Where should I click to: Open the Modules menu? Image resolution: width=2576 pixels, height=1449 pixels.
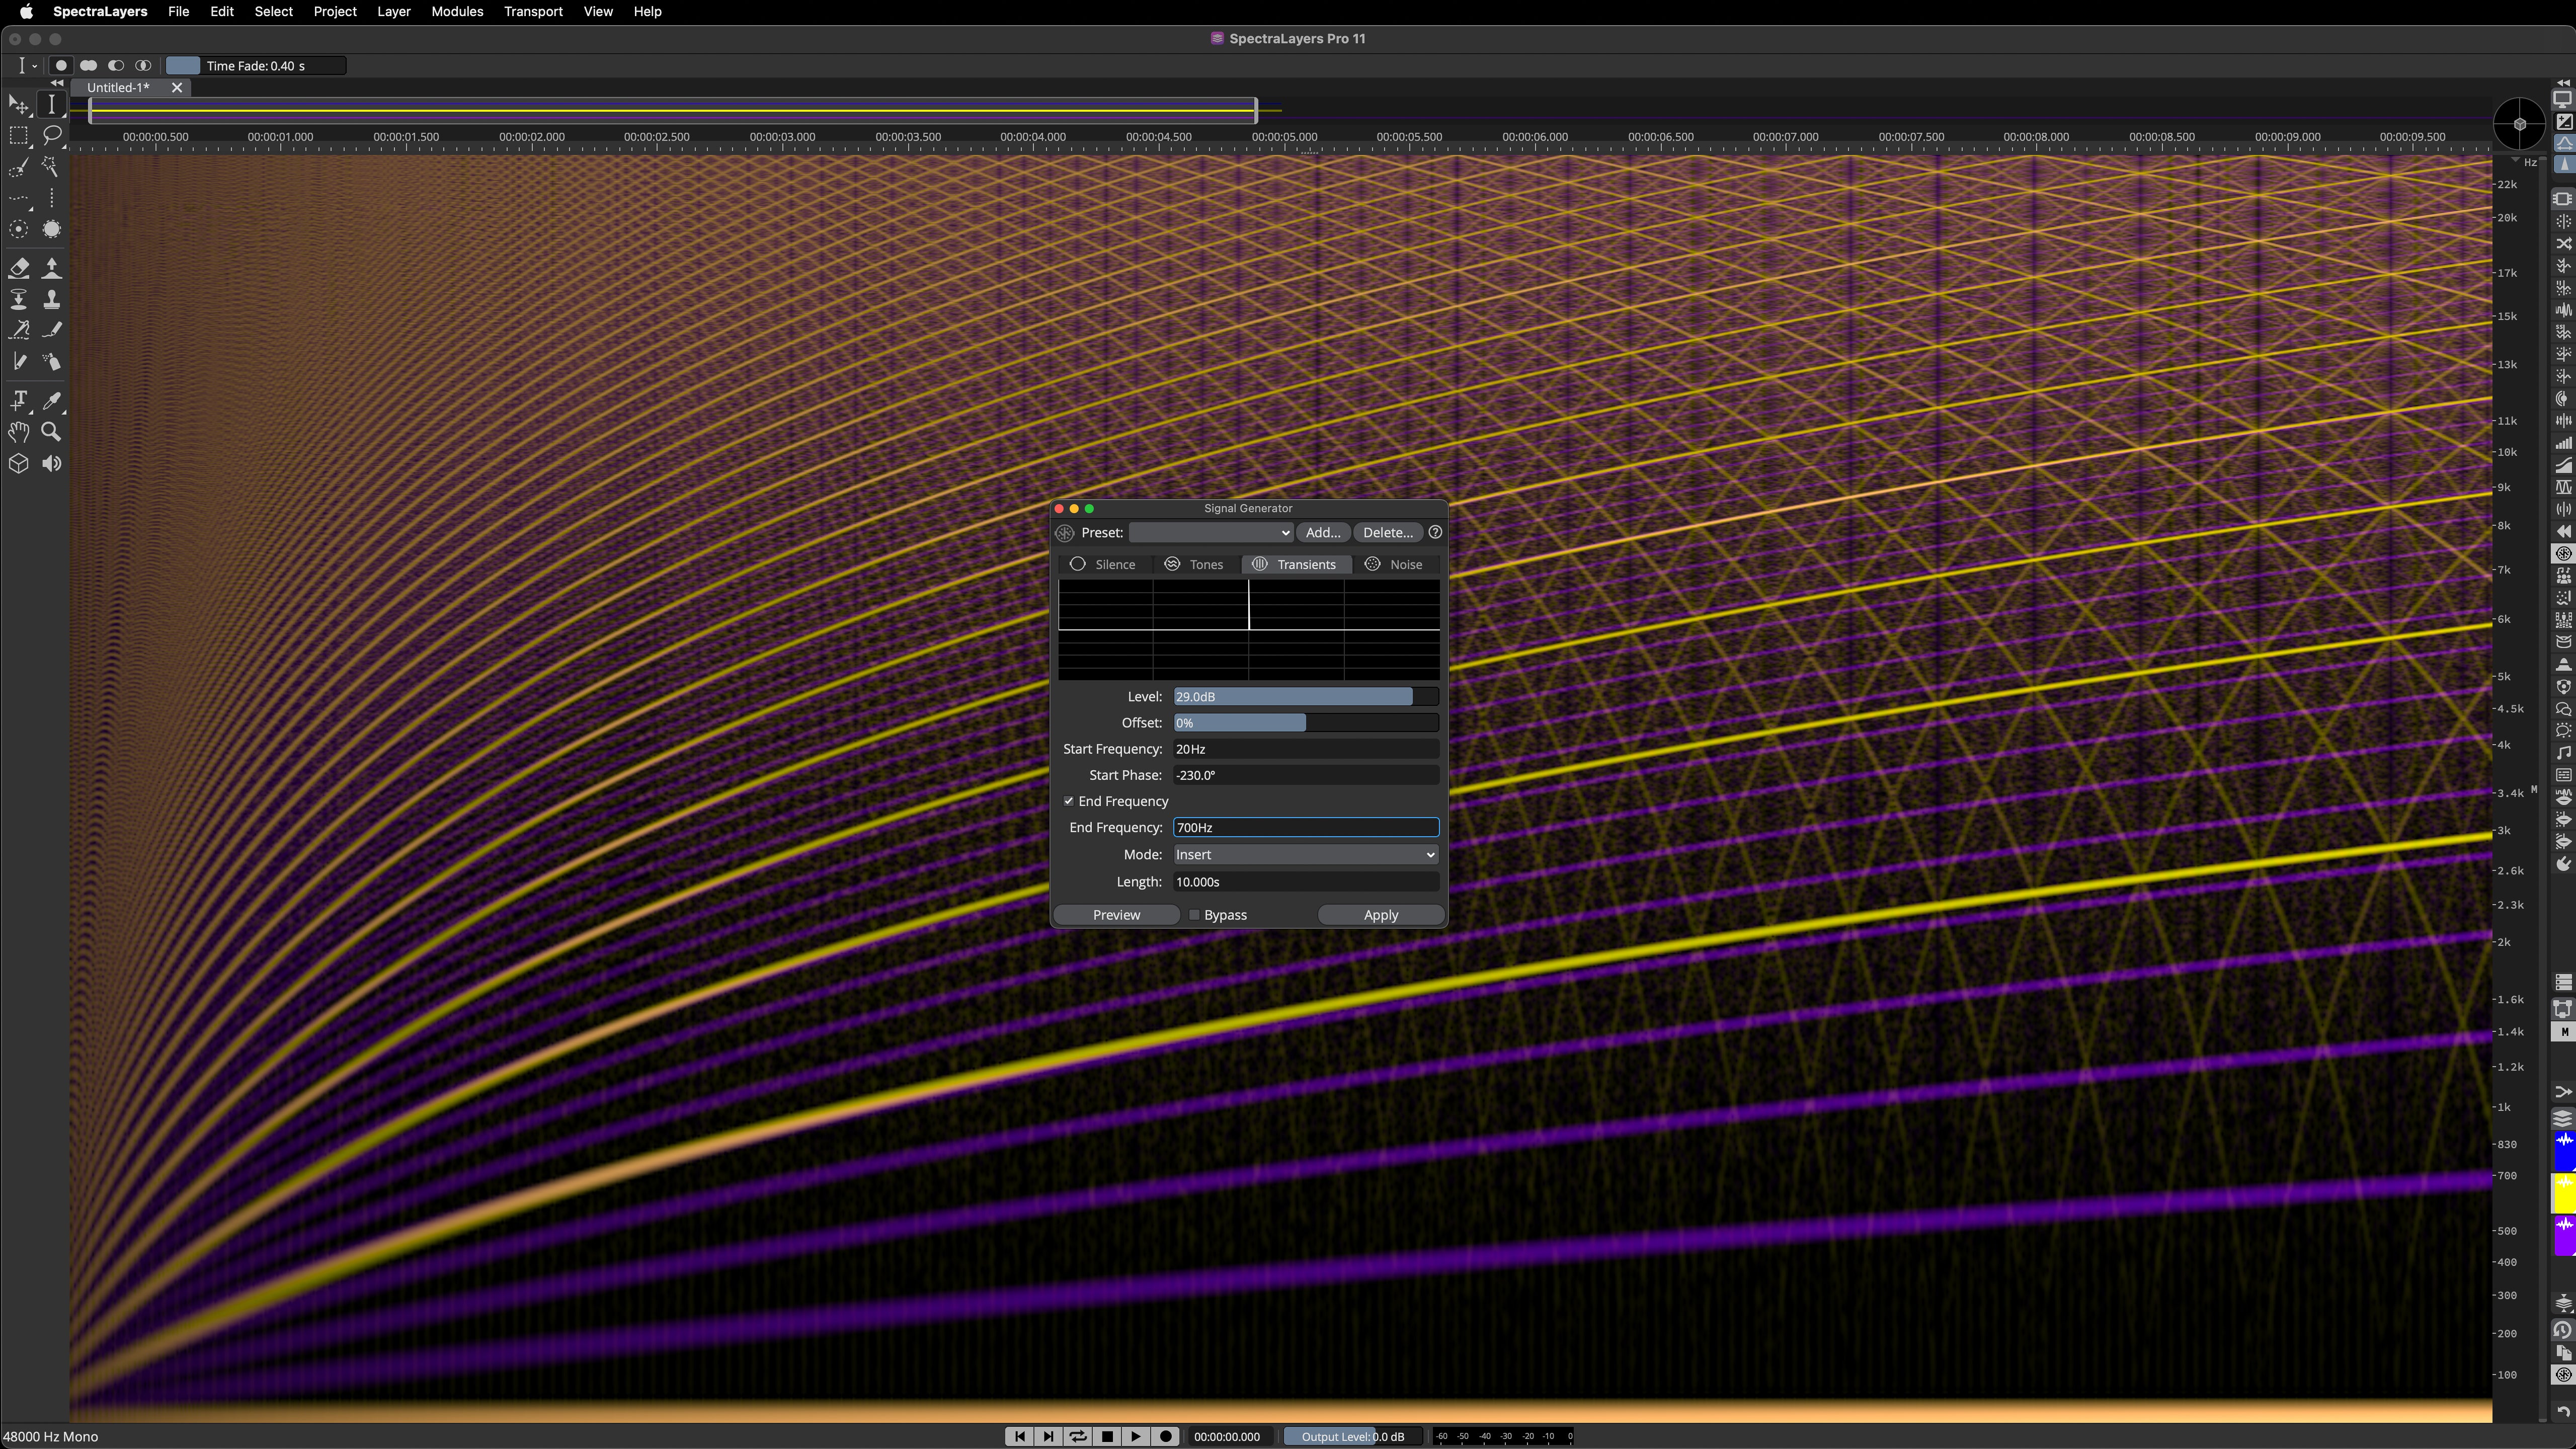coord(457,12)
